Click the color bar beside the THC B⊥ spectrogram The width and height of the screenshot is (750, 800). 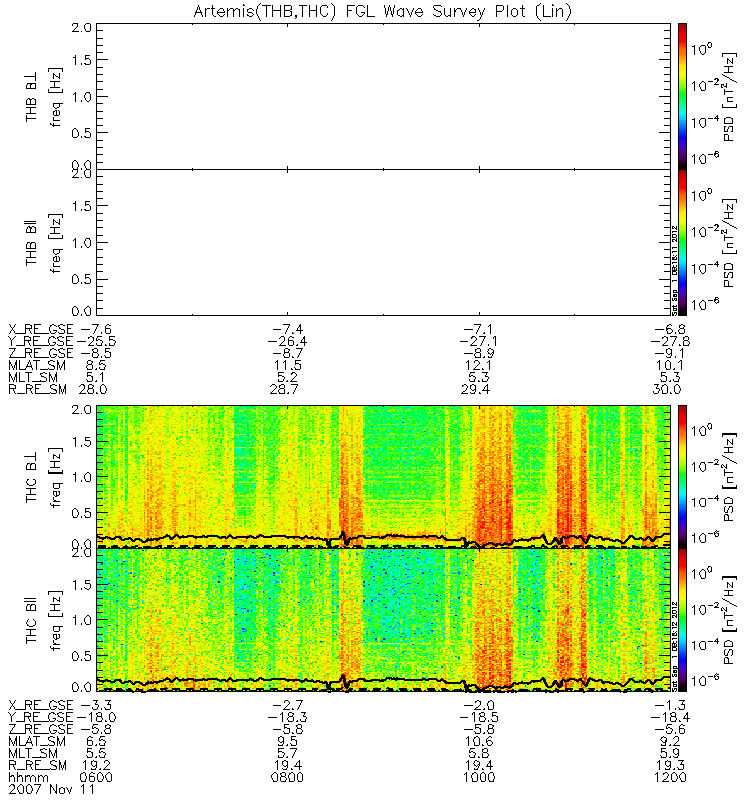(682, 477)
